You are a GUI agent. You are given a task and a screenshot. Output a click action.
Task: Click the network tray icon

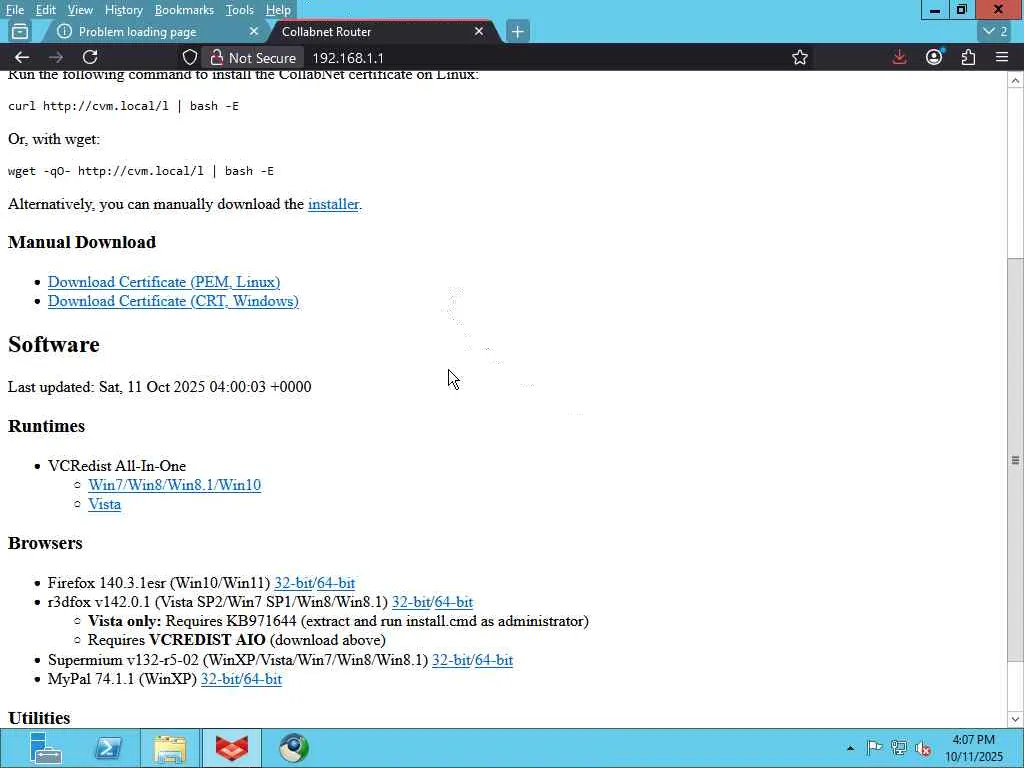pos(899,748)
